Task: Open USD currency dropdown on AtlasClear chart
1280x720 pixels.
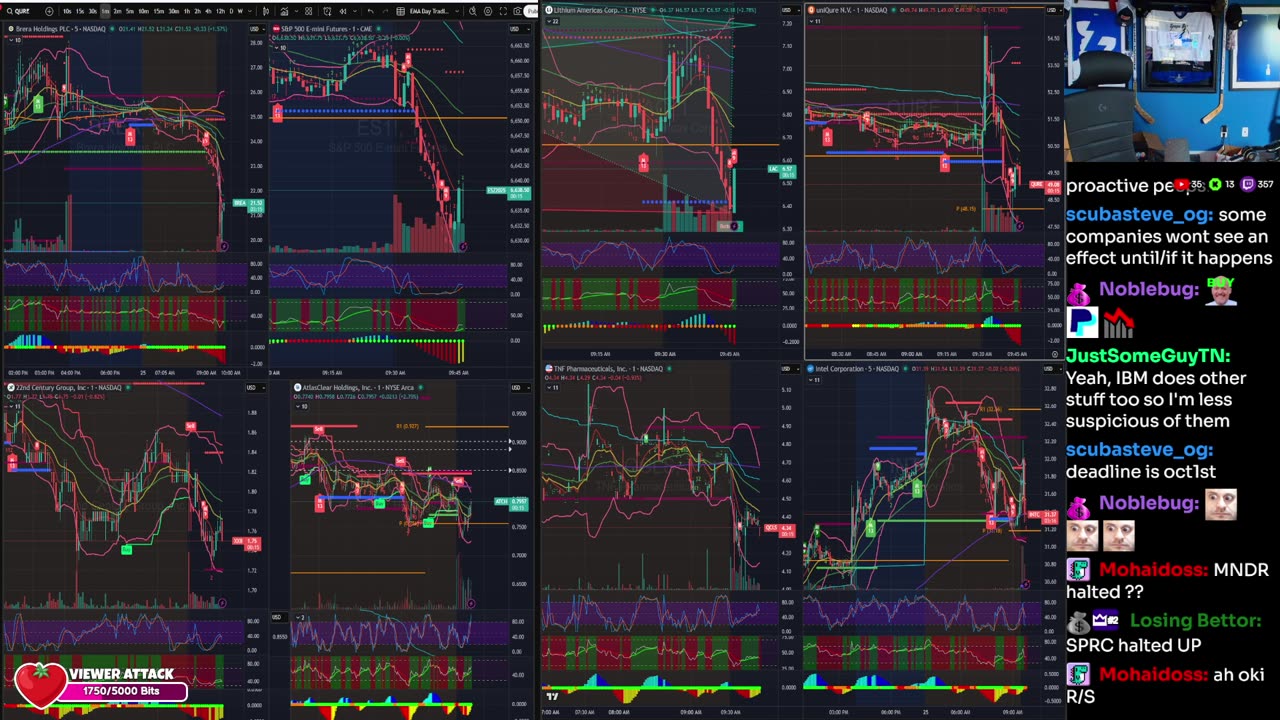Action: [523, 387]
